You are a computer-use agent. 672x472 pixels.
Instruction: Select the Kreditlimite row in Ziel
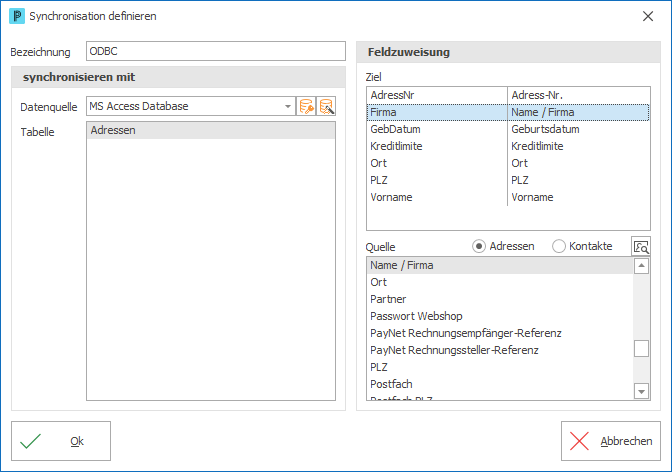(x=508, y=146)
